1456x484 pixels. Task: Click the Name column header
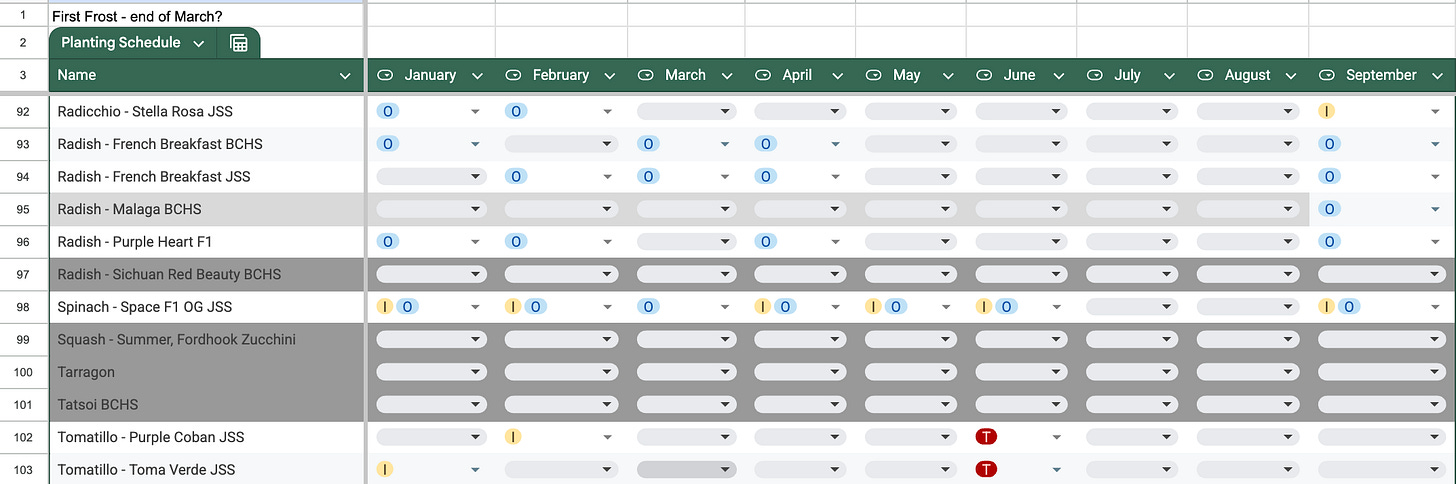coord(207,75)
